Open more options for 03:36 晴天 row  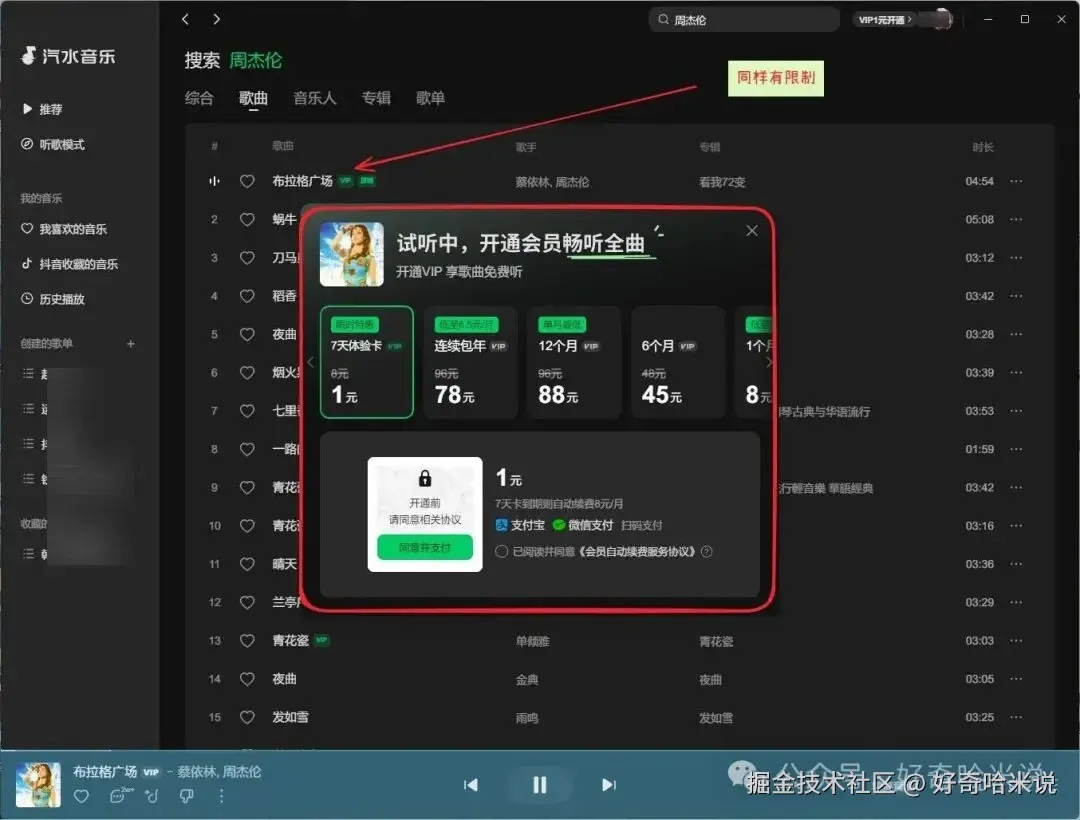point(1016,564)
